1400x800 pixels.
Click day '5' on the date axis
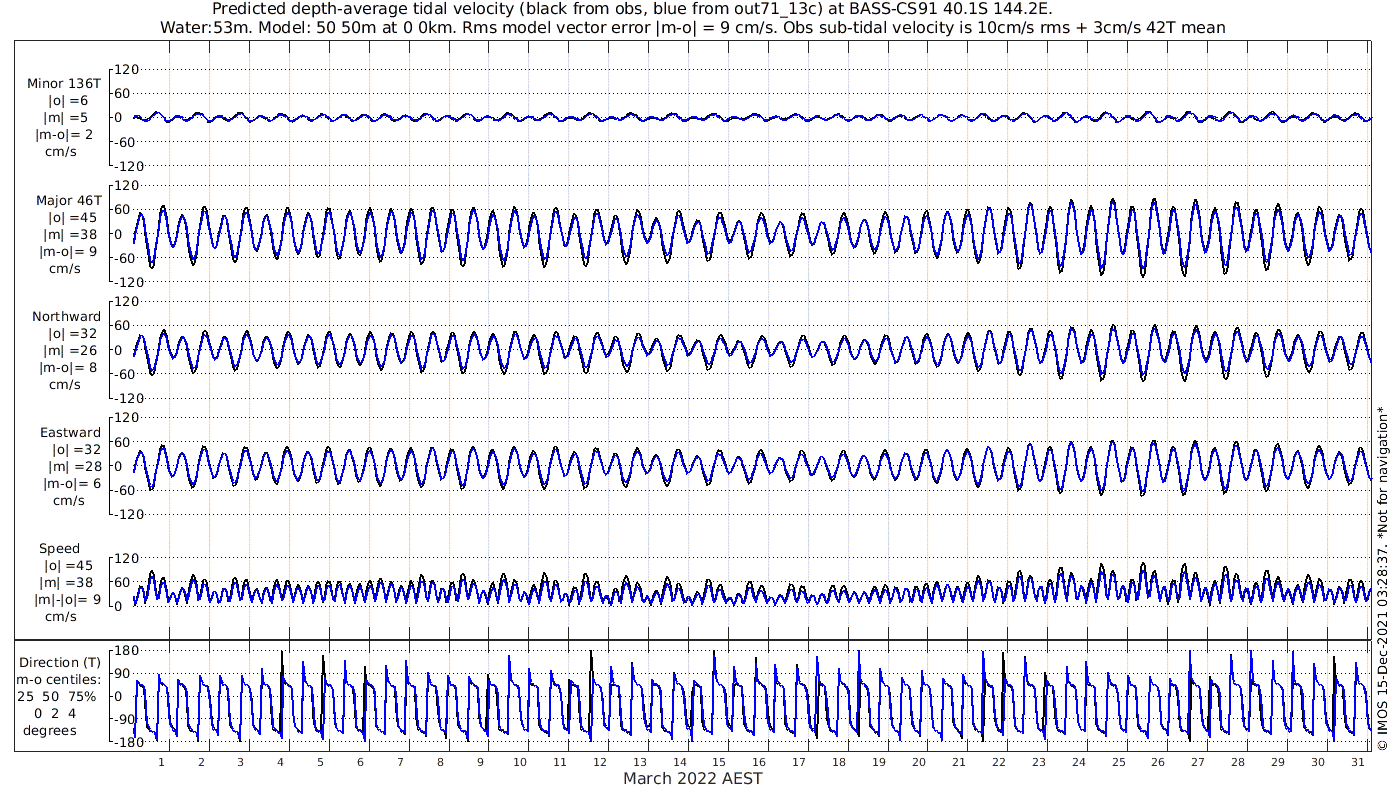(x=320, y=762)
